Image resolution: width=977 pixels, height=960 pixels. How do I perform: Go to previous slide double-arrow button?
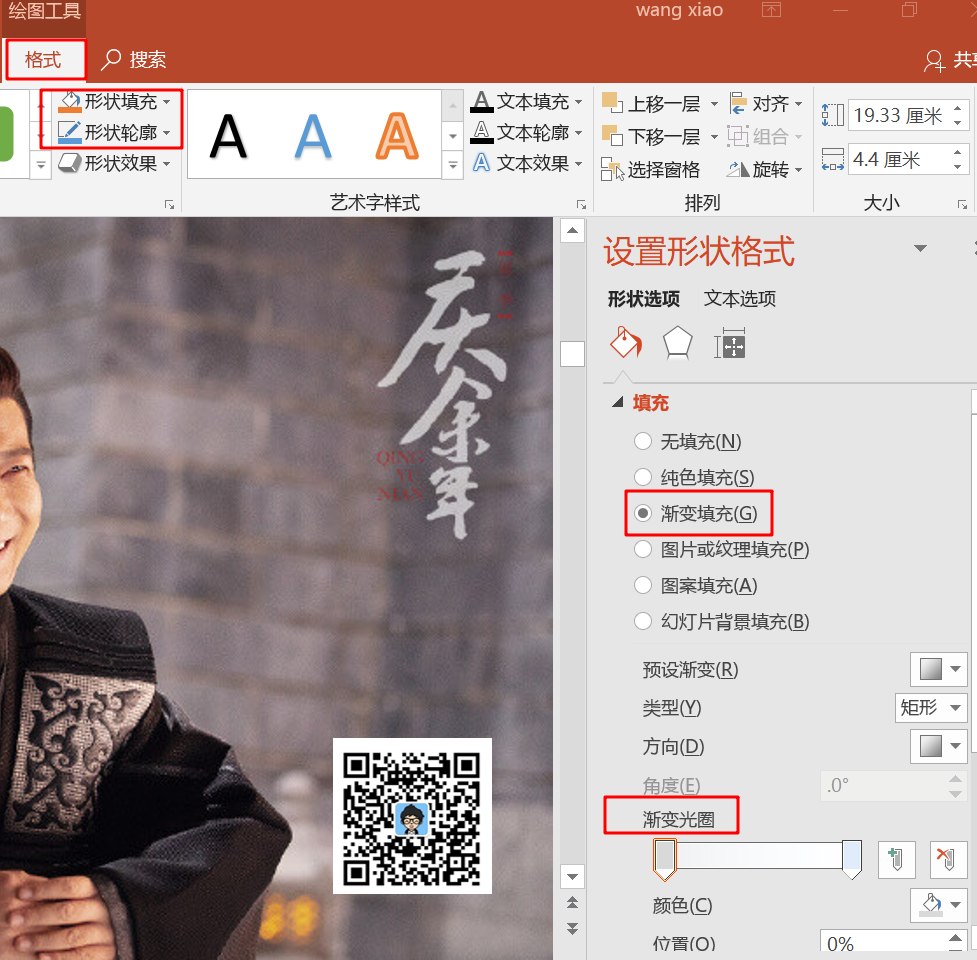pos(573,902)
